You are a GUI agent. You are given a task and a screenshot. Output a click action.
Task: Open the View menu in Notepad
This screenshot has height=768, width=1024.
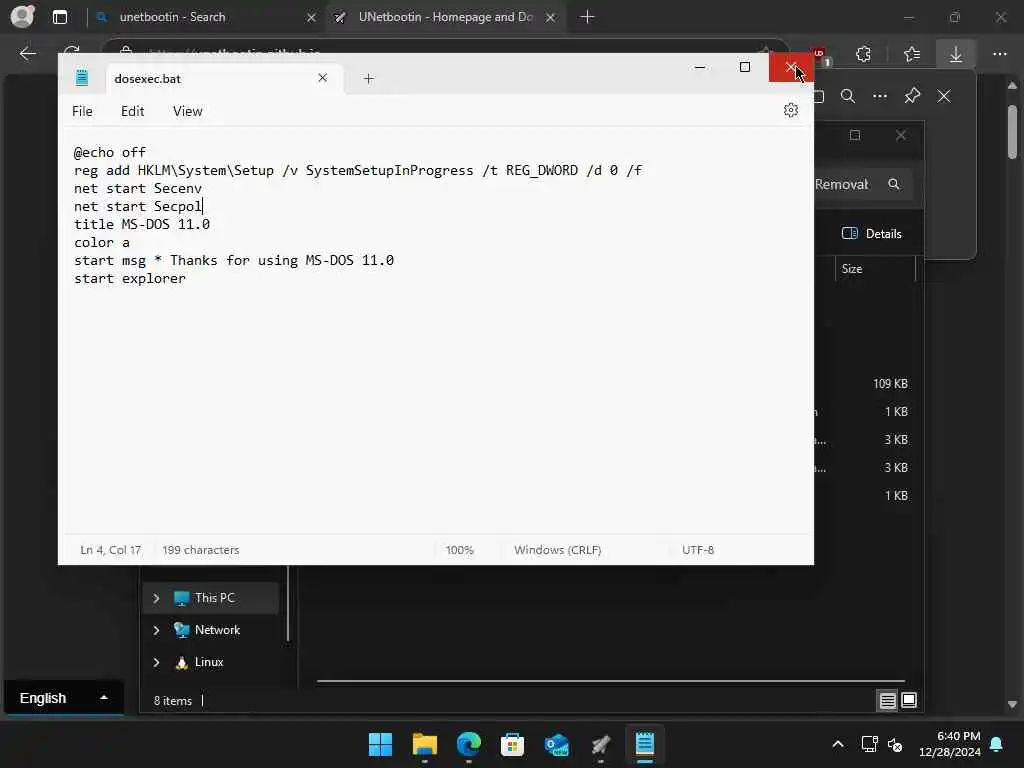point(187,111)
